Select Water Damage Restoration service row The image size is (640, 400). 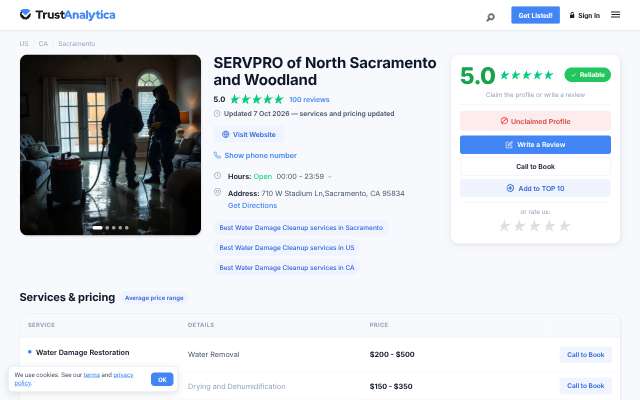pos(82,352)
